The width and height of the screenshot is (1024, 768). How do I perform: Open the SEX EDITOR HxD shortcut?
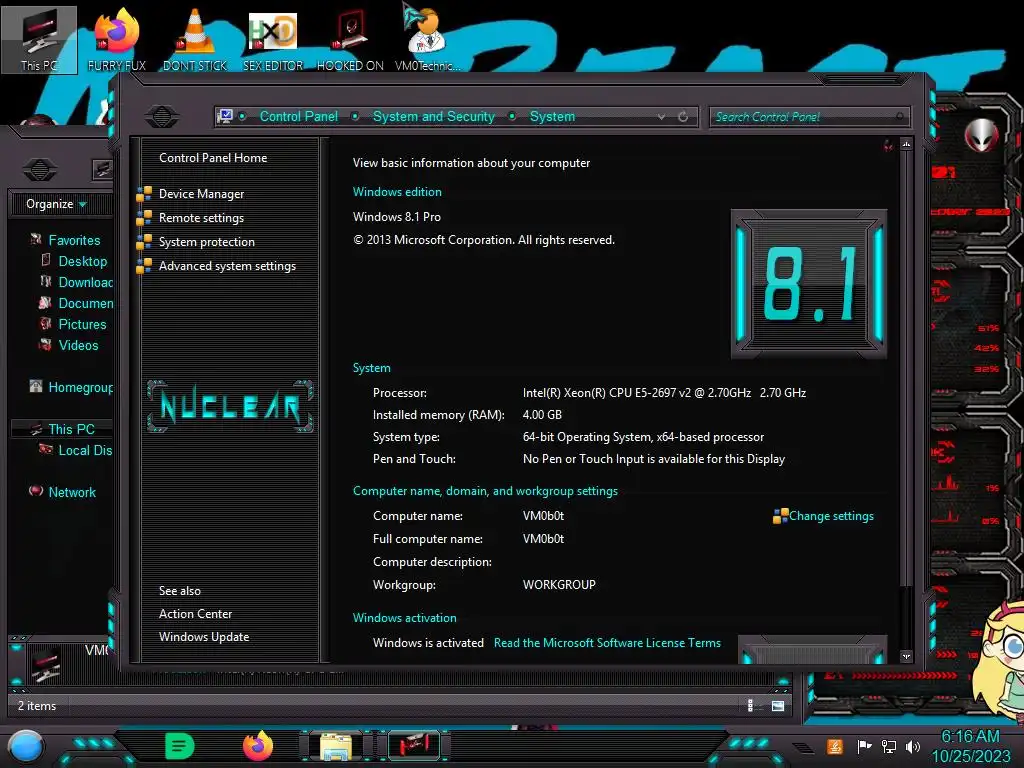click(x=273, y=39)
